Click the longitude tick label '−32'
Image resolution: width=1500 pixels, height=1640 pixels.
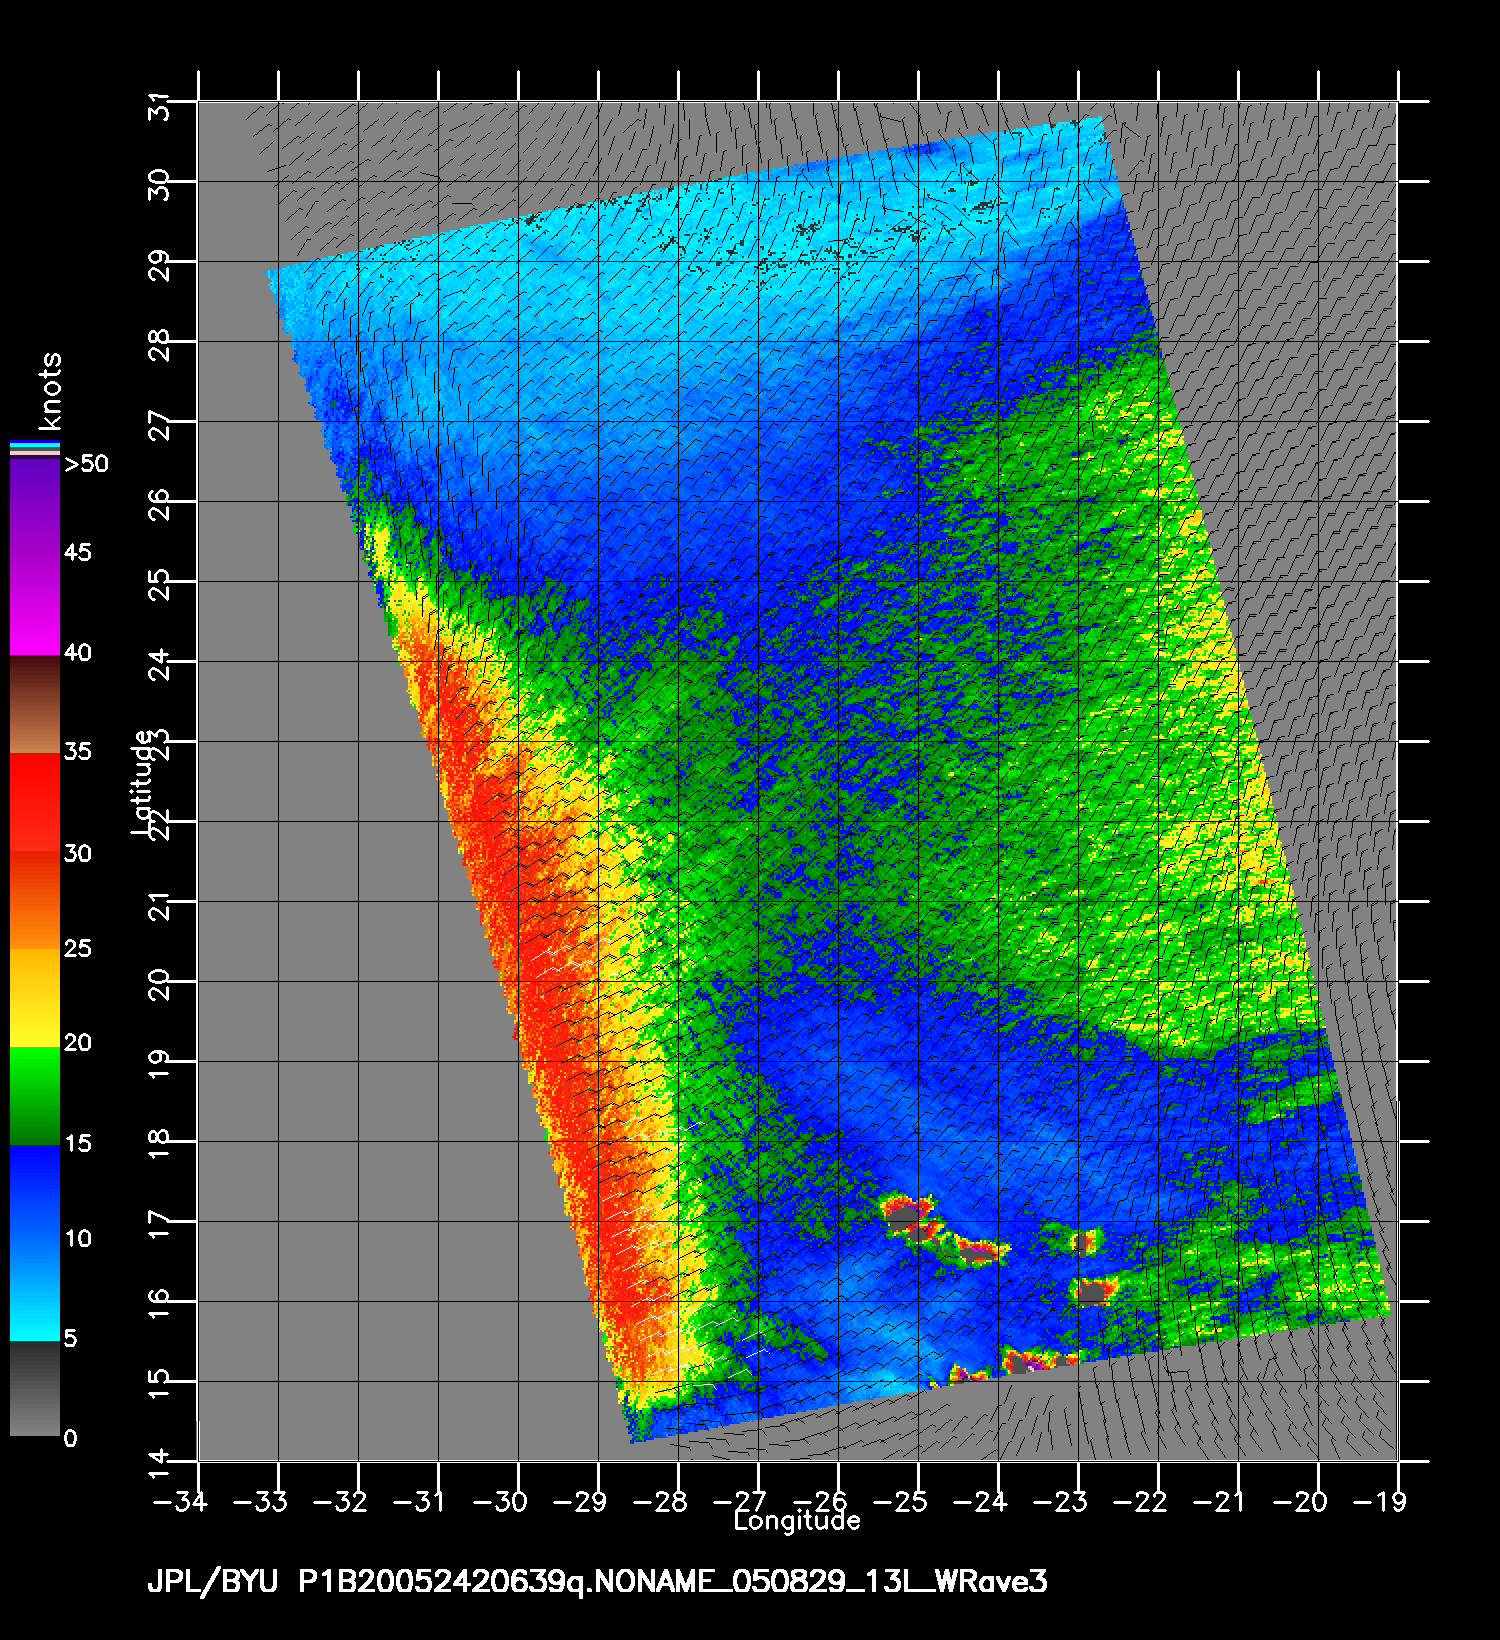(340, 1502)
